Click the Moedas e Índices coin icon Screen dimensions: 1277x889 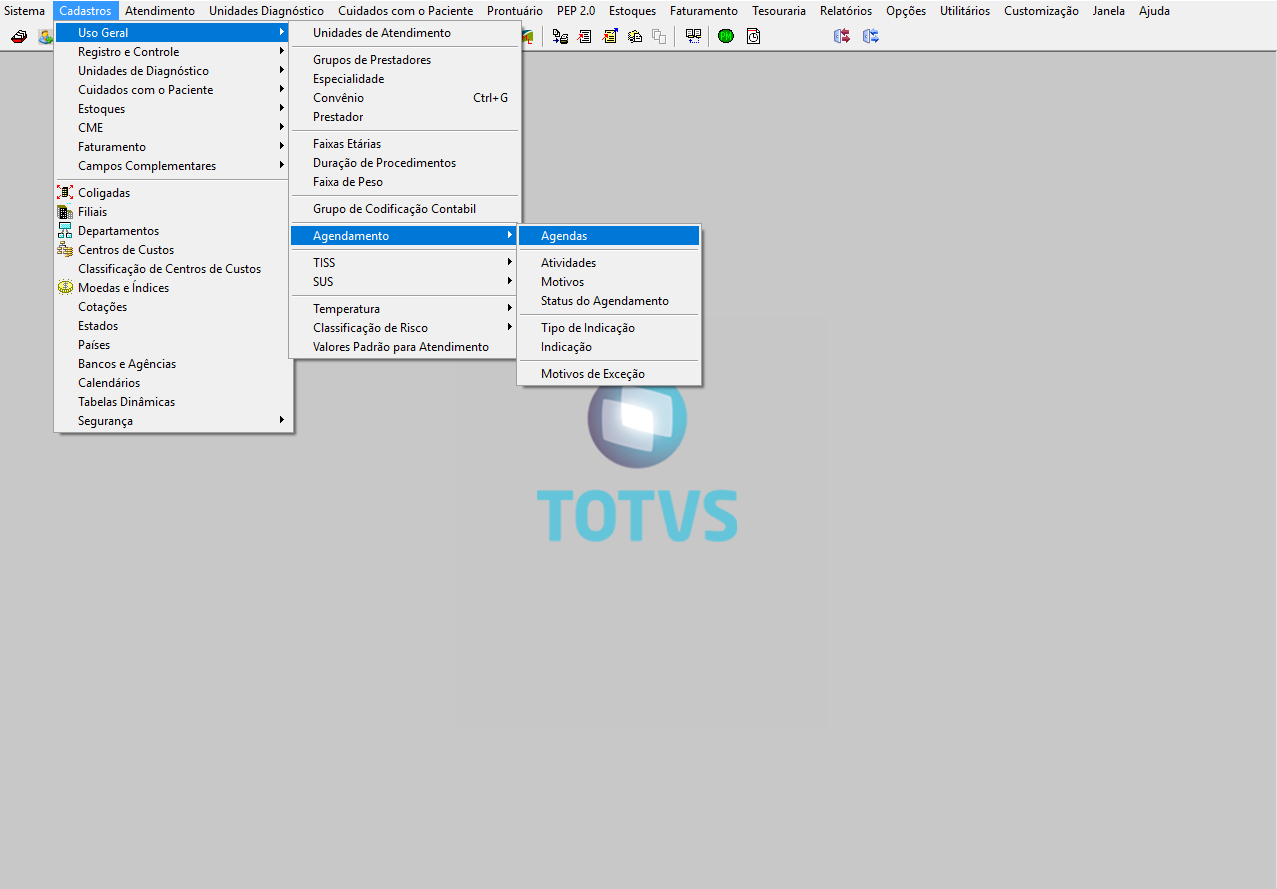click(65, 288)
